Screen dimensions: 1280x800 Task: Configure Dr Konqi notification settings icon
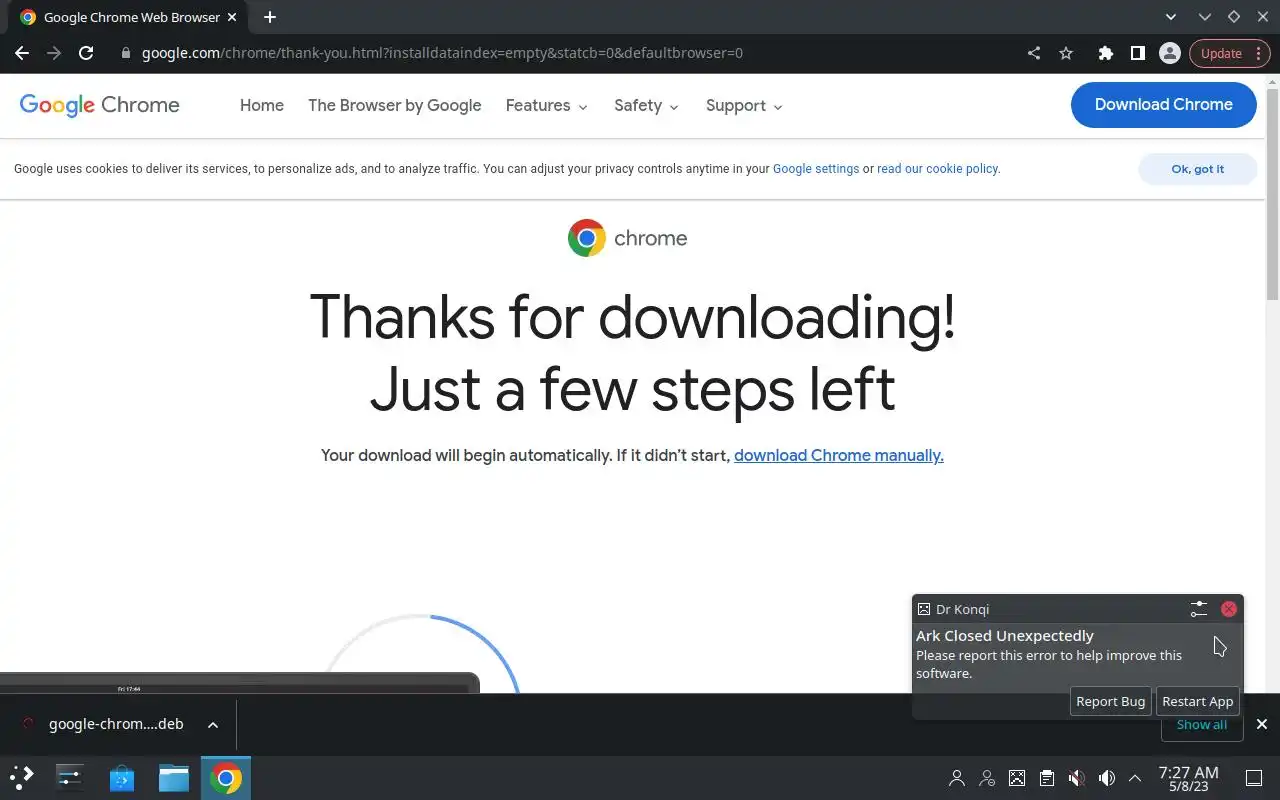[x=1199, y=608]
